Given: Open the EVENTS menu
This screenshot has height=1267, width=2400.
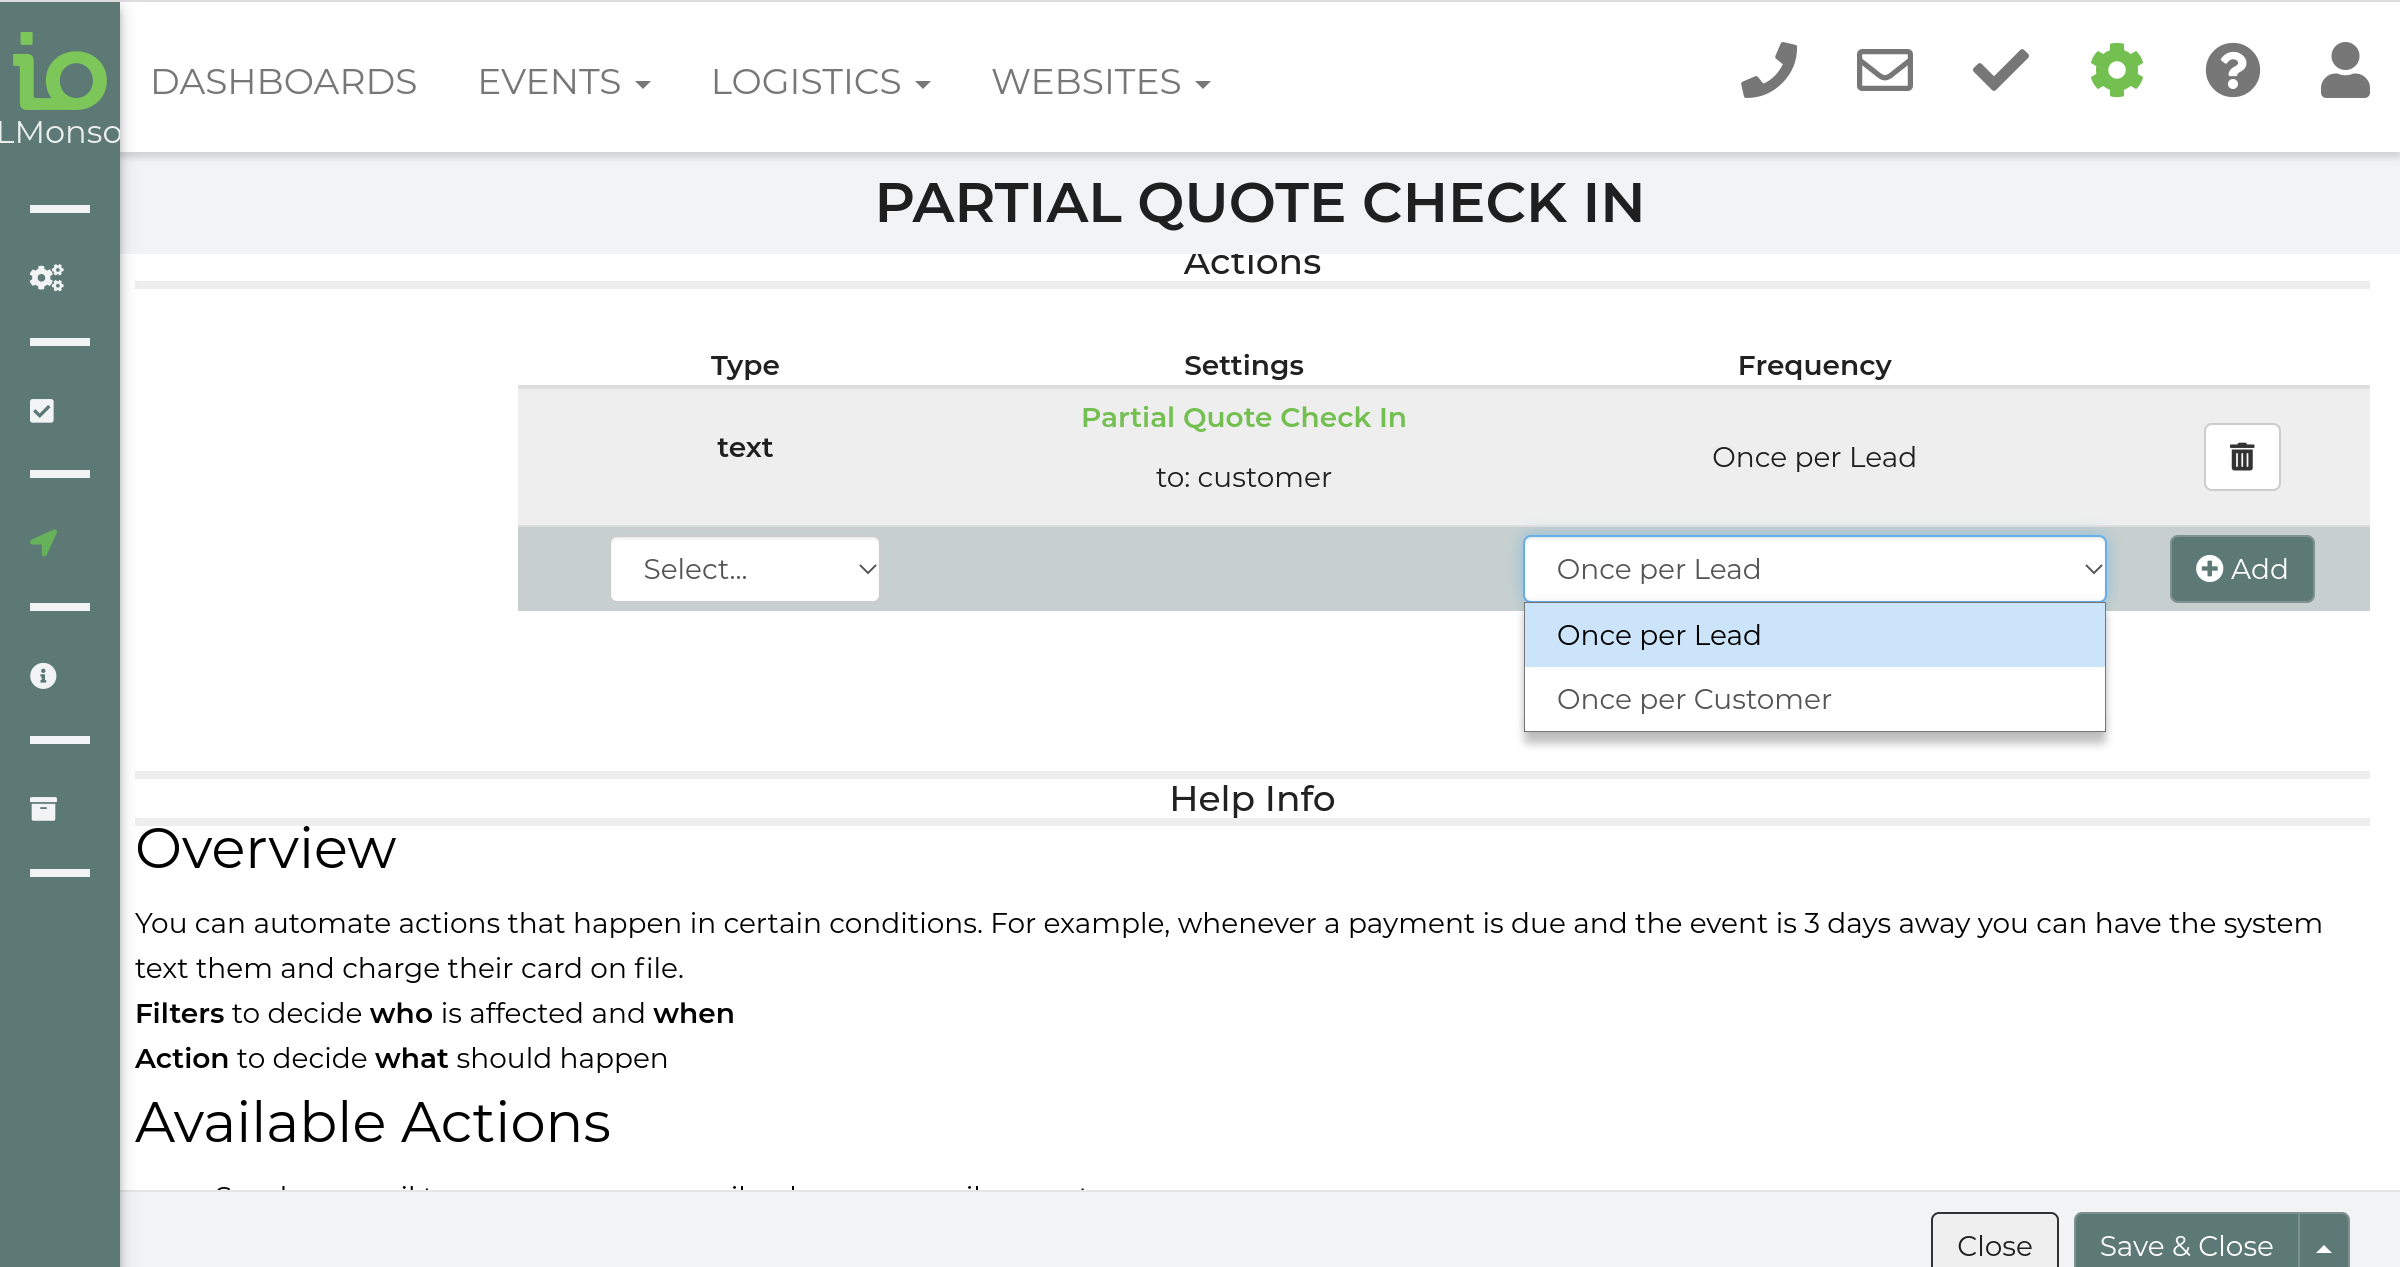Looking at the screenshot, I should click(564, 82).
